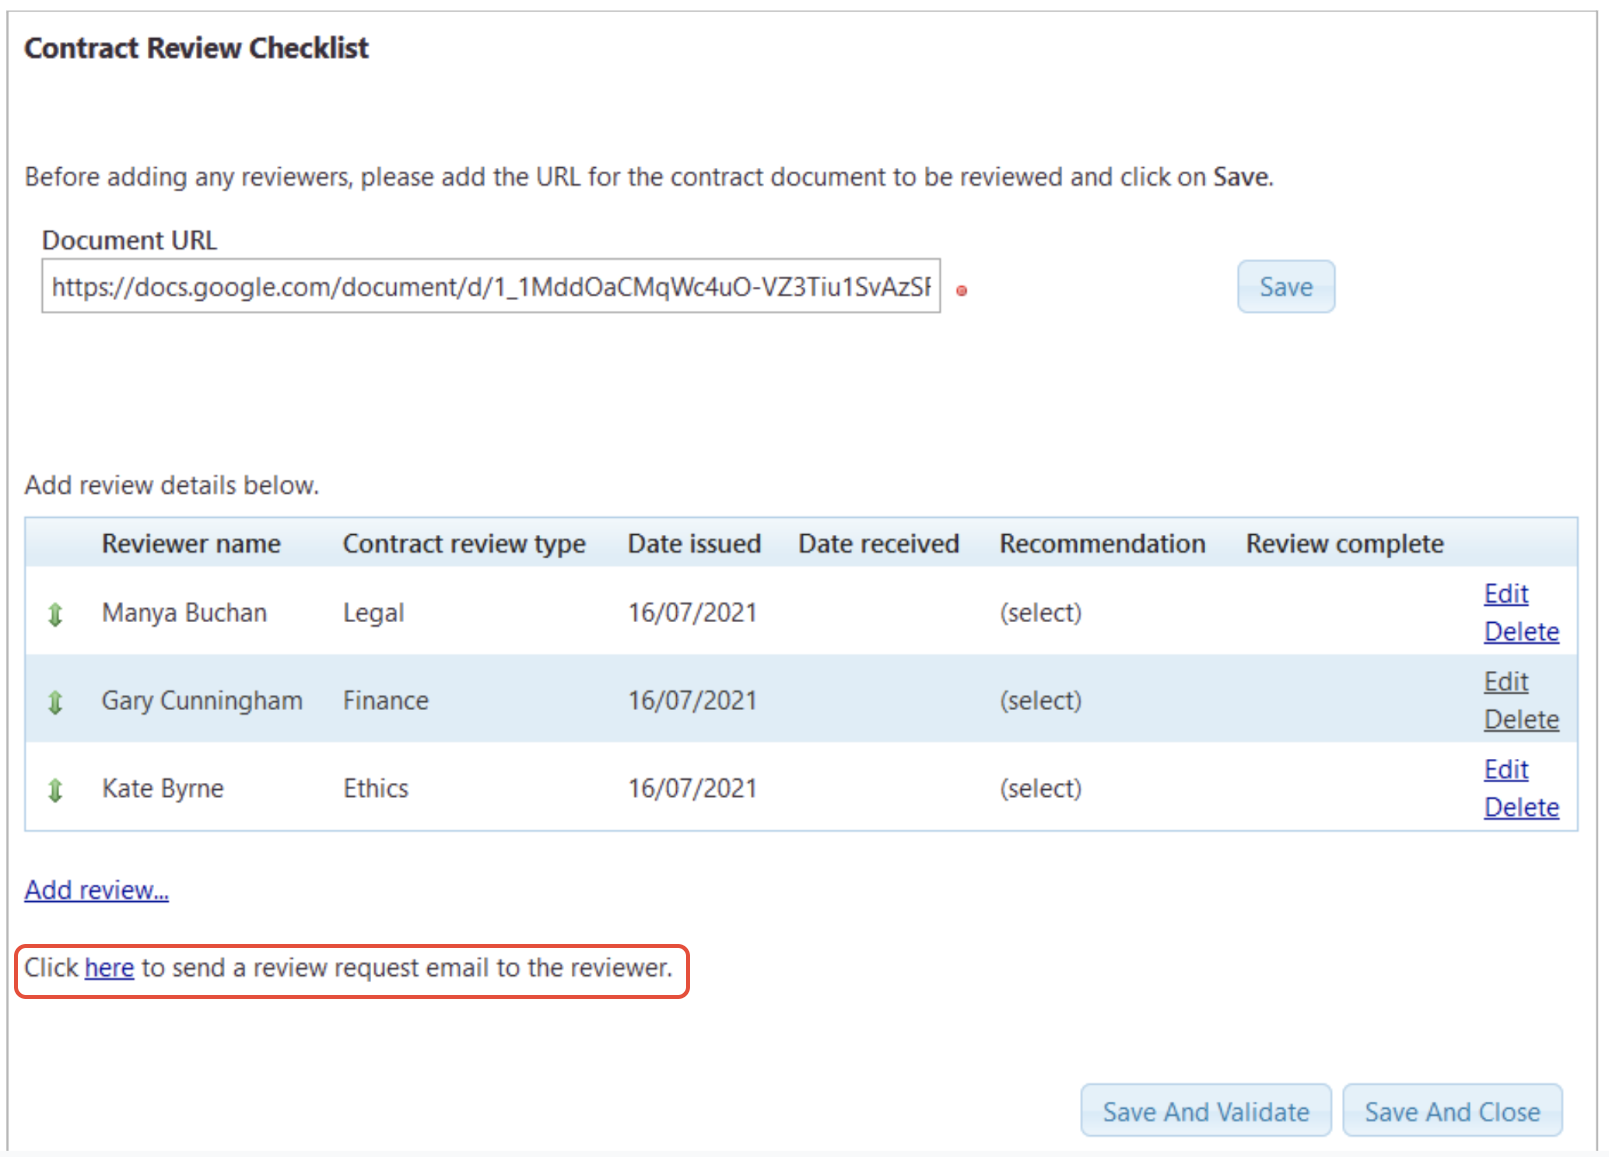
Task: Click the red required-field indicator dot
Action: click(962, 291)
